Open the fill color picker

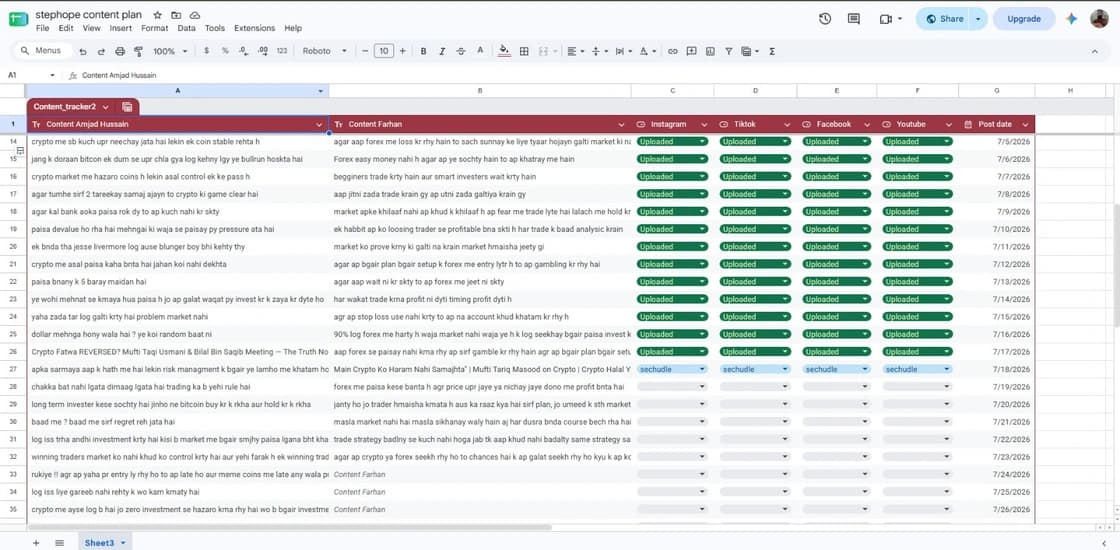point(504,51)
